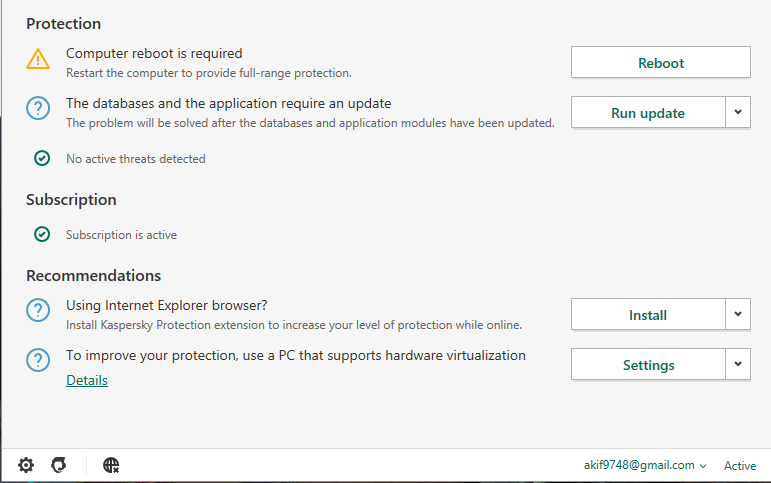The height and width of the screenshot is (483, 771).
Task: Click the Active license status label
Action: pyautogui.click(x=740, y=466)
